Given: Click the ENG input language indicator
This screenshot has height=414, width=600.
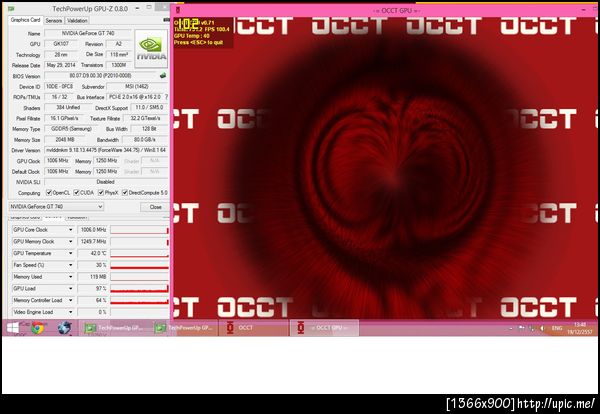Looking at the screenshot, I should [557, 328].
